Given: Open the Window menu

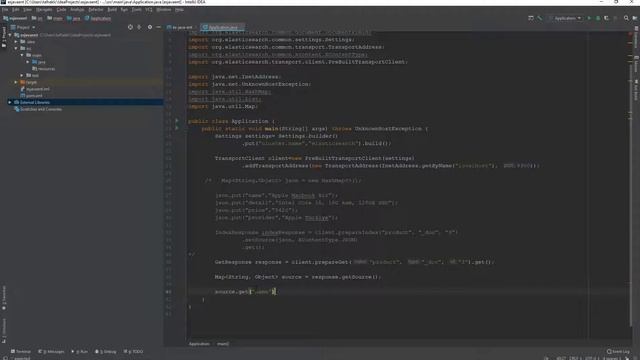Looking at the screenshot, I should [x=164, y=9].
